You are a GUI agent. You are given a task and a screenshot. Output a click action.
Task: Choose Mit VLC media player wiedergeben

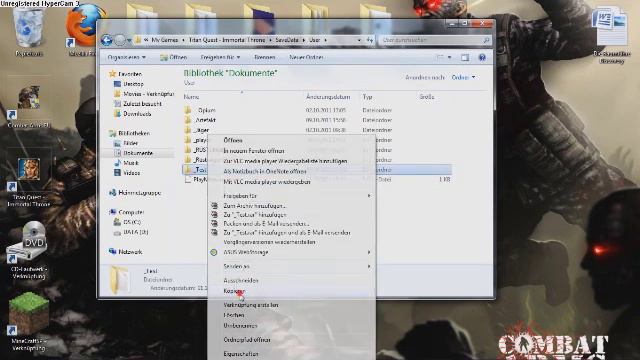[x=267, y=182]
